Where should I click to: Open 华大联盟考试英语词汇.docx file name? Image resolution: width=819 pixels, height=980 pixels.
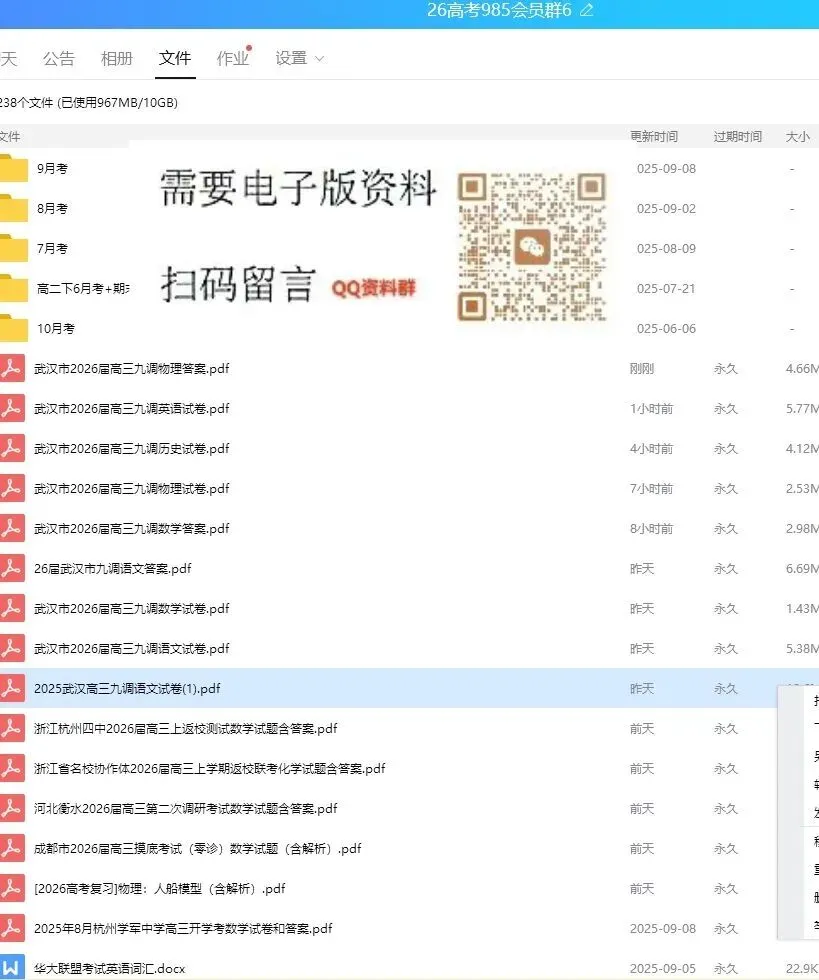pos(109,969)
